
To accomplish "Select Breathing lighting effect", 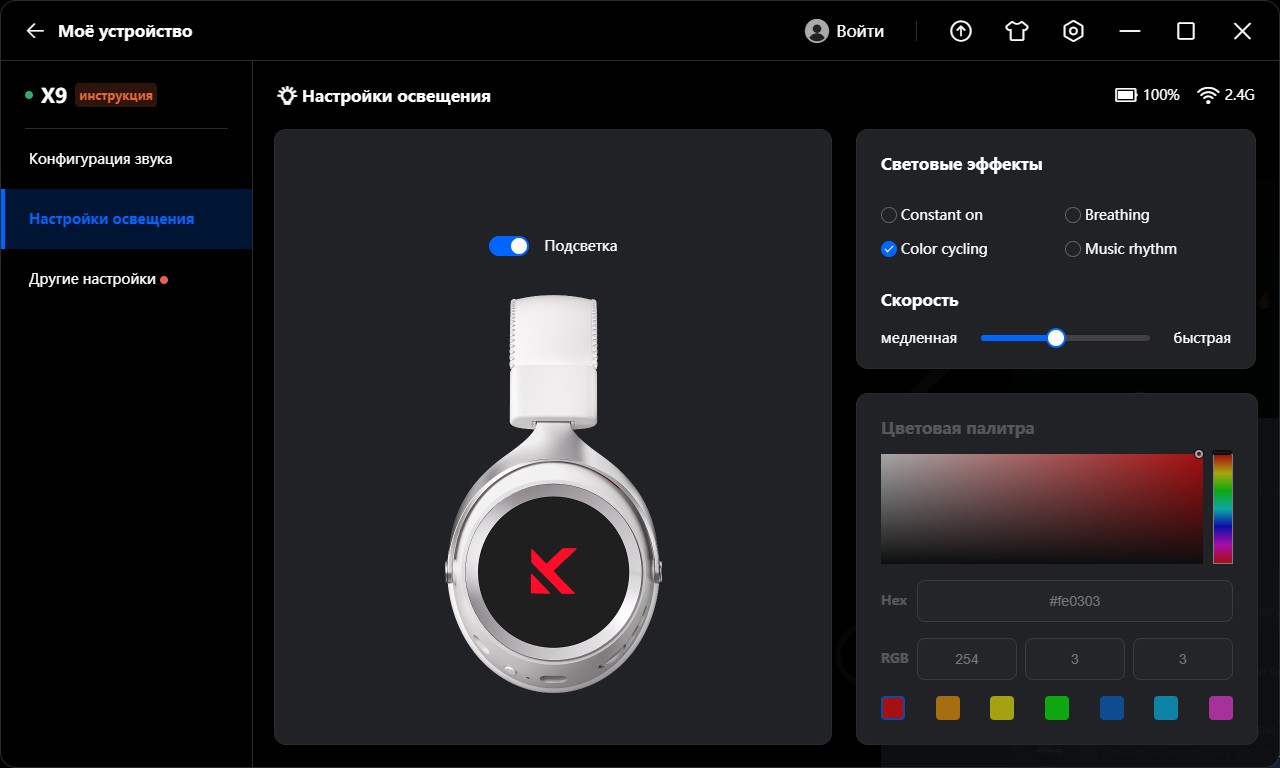I will (x=1107, y=215).
